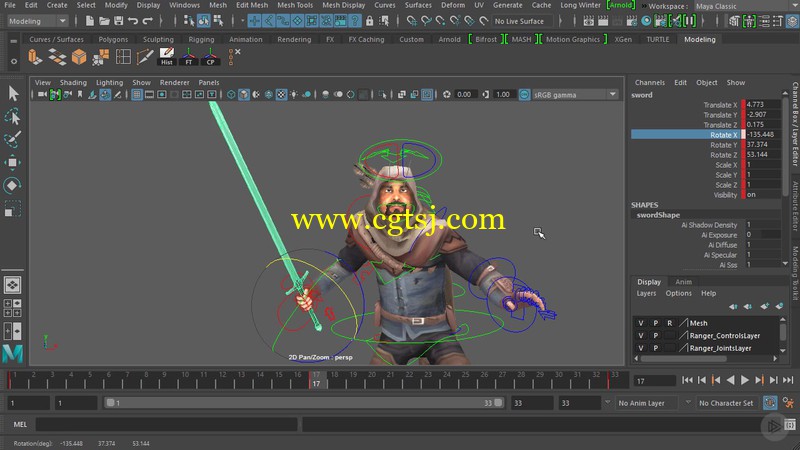
Task: Go to end of playback range
Action: point(788,380)
